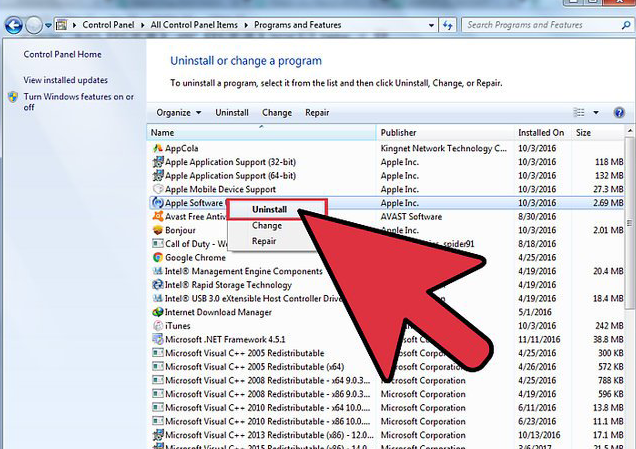Click Microsoft .NET Framework 4.5.1 icon
This screenshot has height=449, width=636.
(157, 339)
